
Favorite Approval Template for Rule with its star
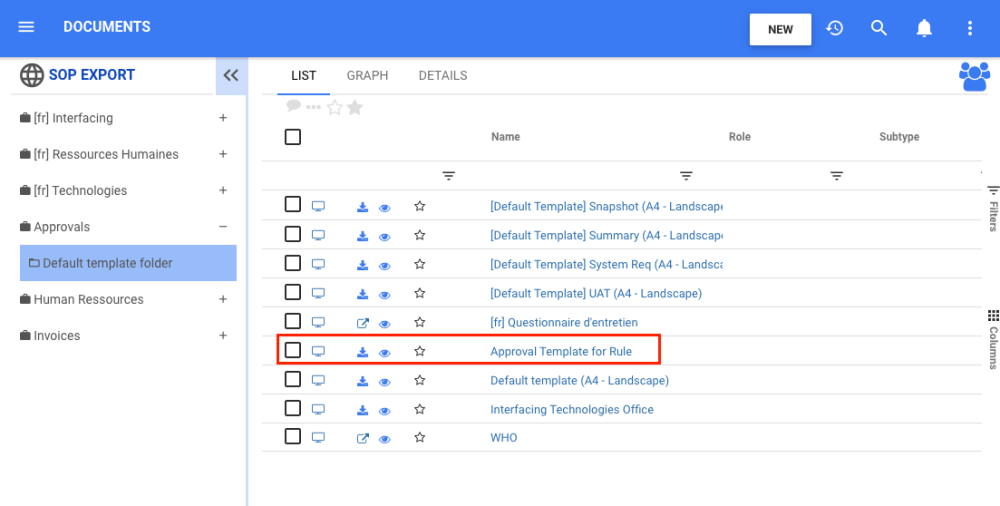[x=420, y=351]
